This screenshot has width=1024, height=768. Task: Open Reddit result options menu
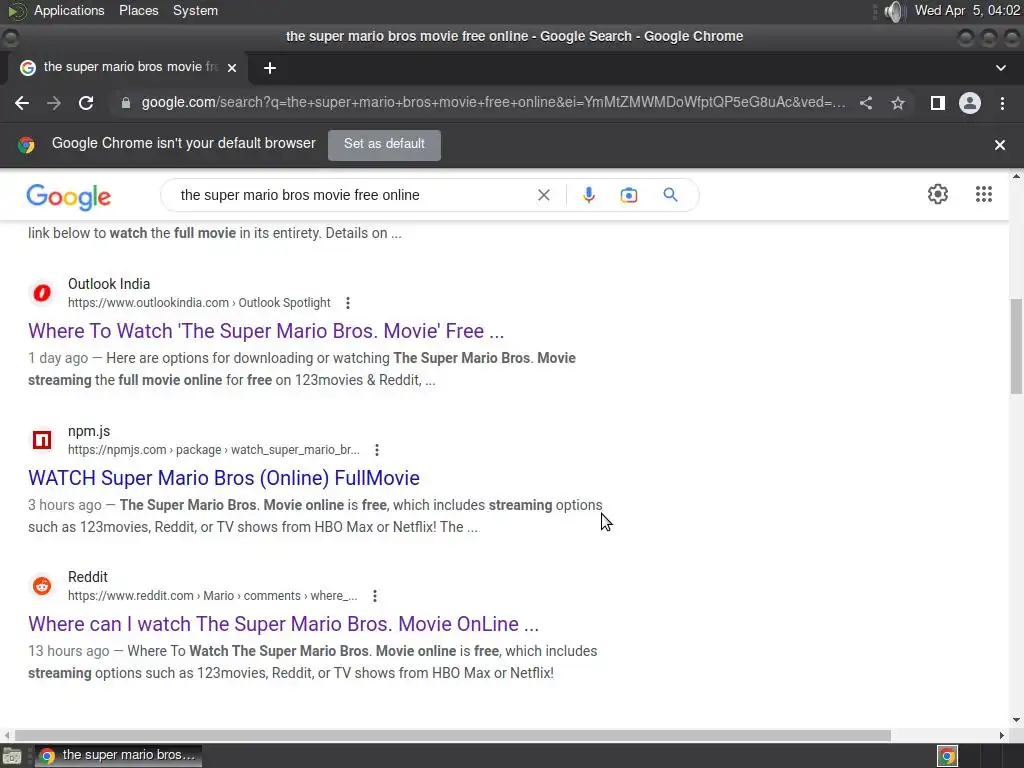[374, 596]
